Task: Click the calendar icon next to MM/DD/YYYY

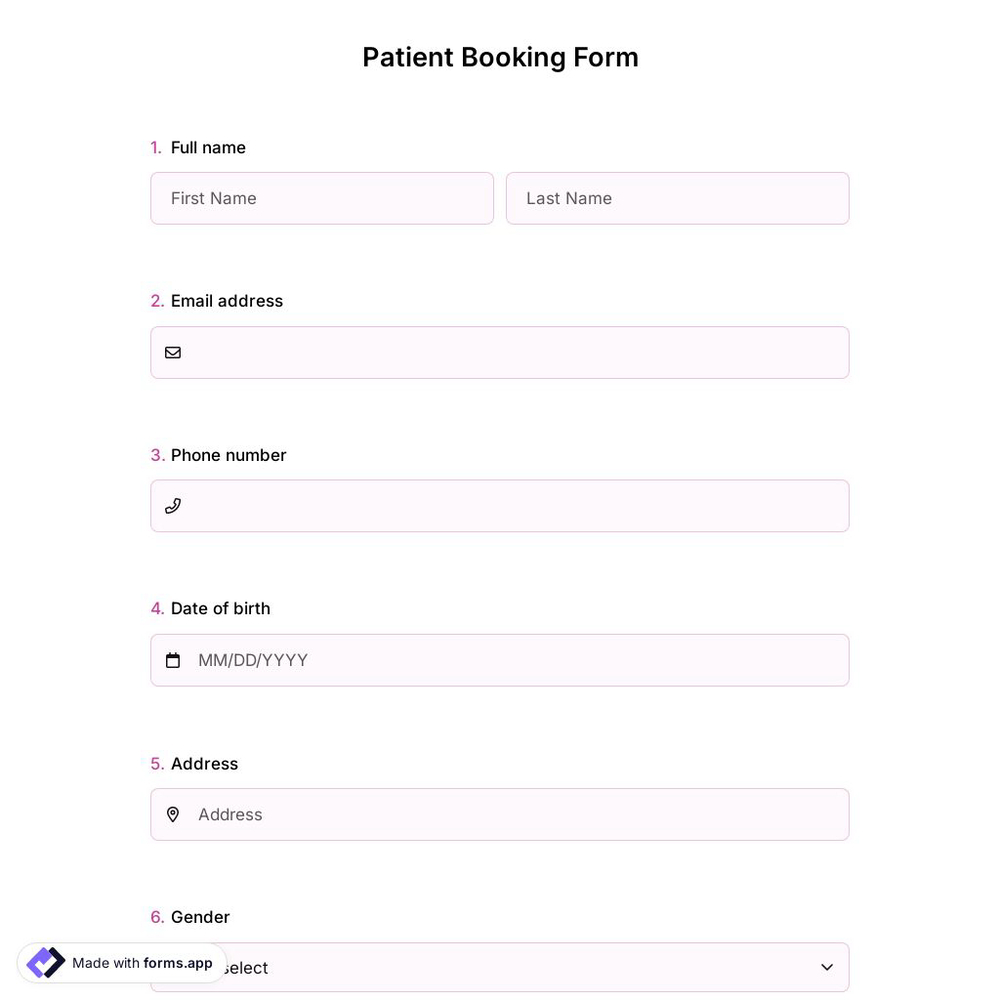Action: (x=173, y=660)
